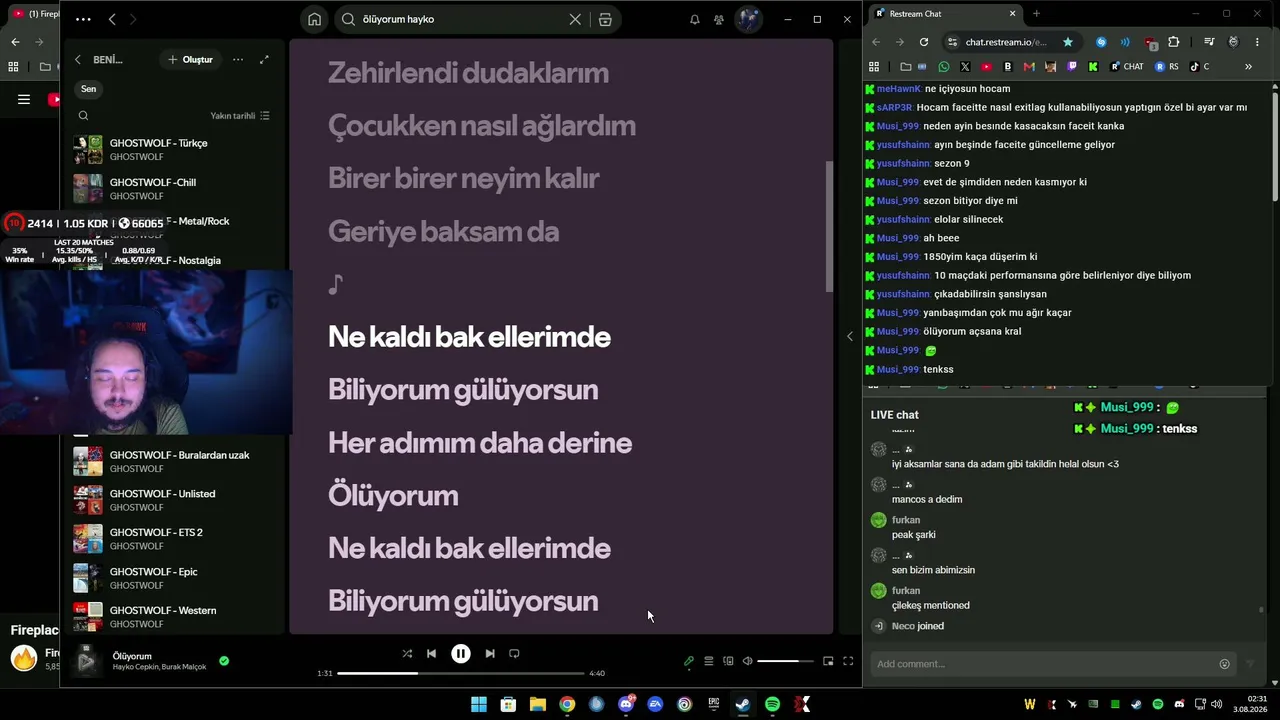Close the Restream Chat tab
The height and width of the screenshot is (720, 1280).
(x=1012, y=14)
